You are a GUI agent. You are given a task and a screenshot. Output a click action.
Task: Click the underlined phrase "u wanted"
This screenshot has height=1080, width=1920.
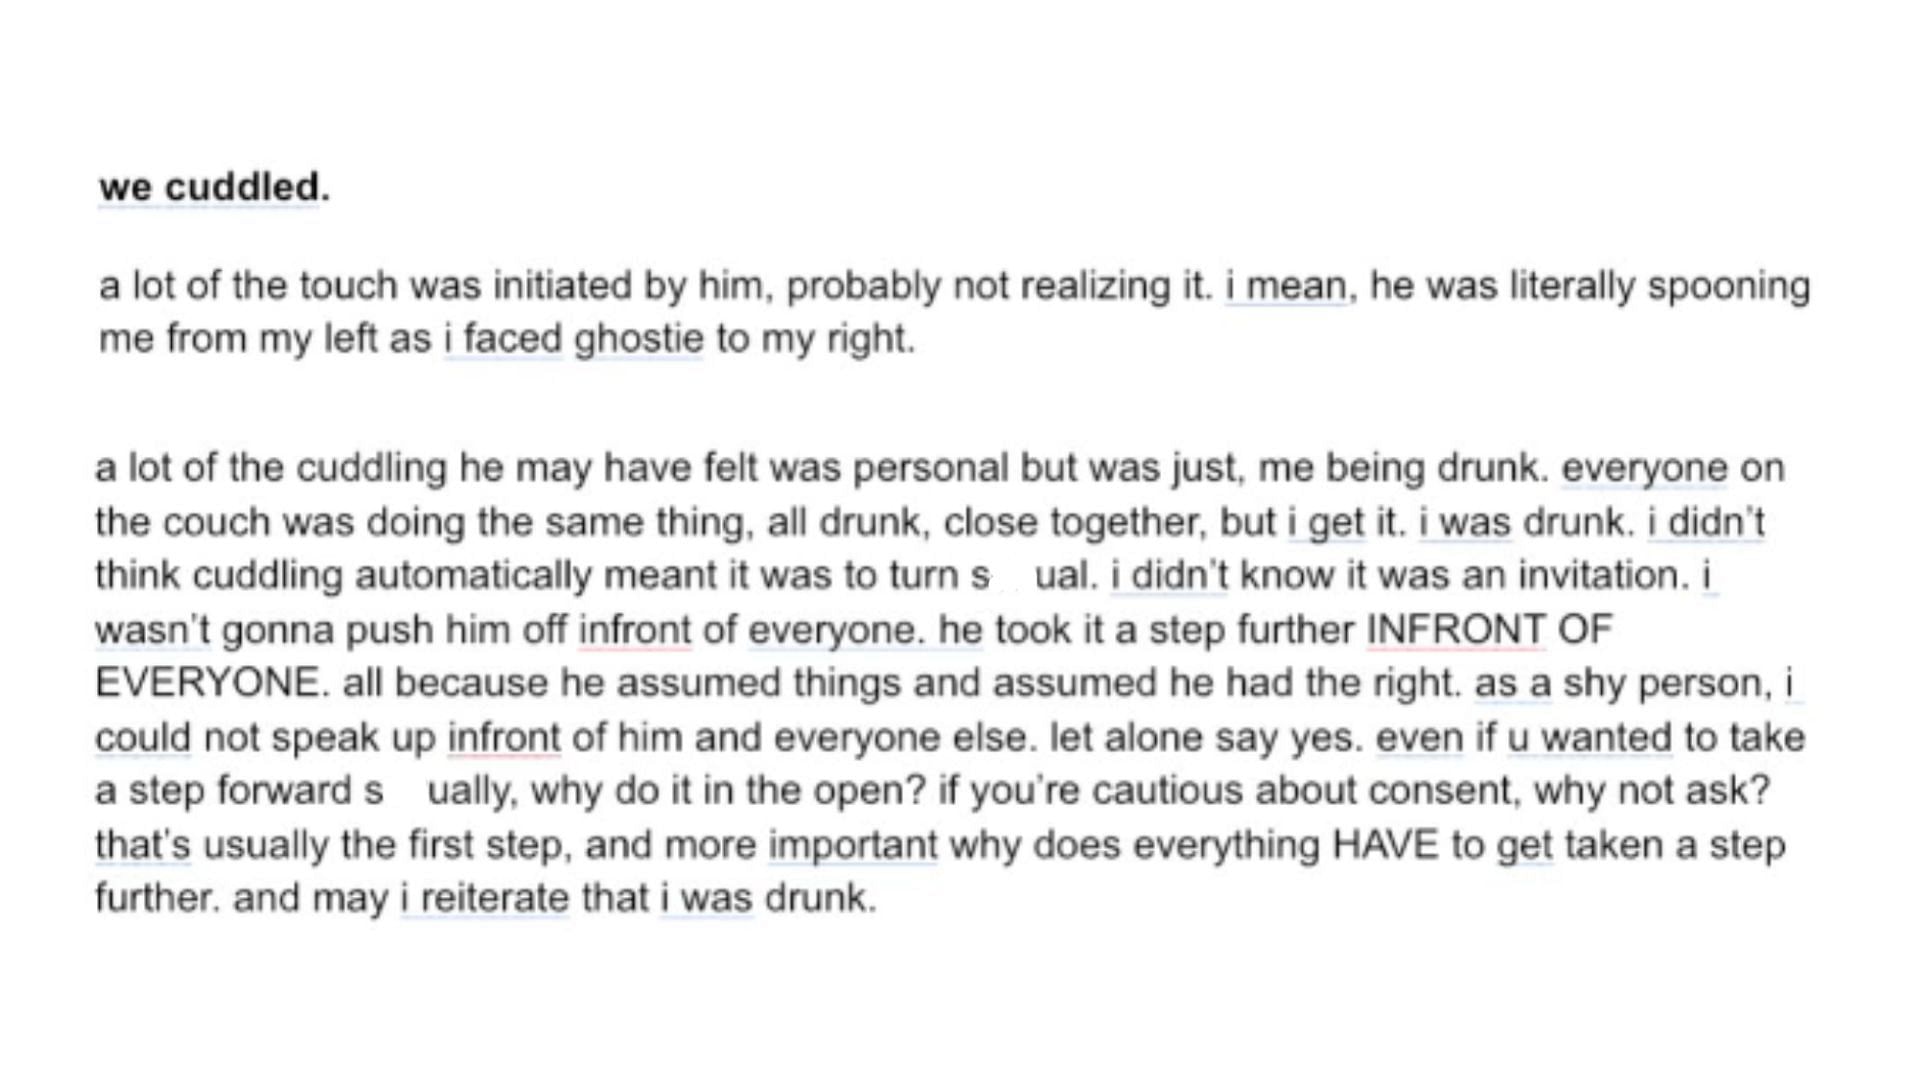pyautogui.click(x=1590, y=737)
